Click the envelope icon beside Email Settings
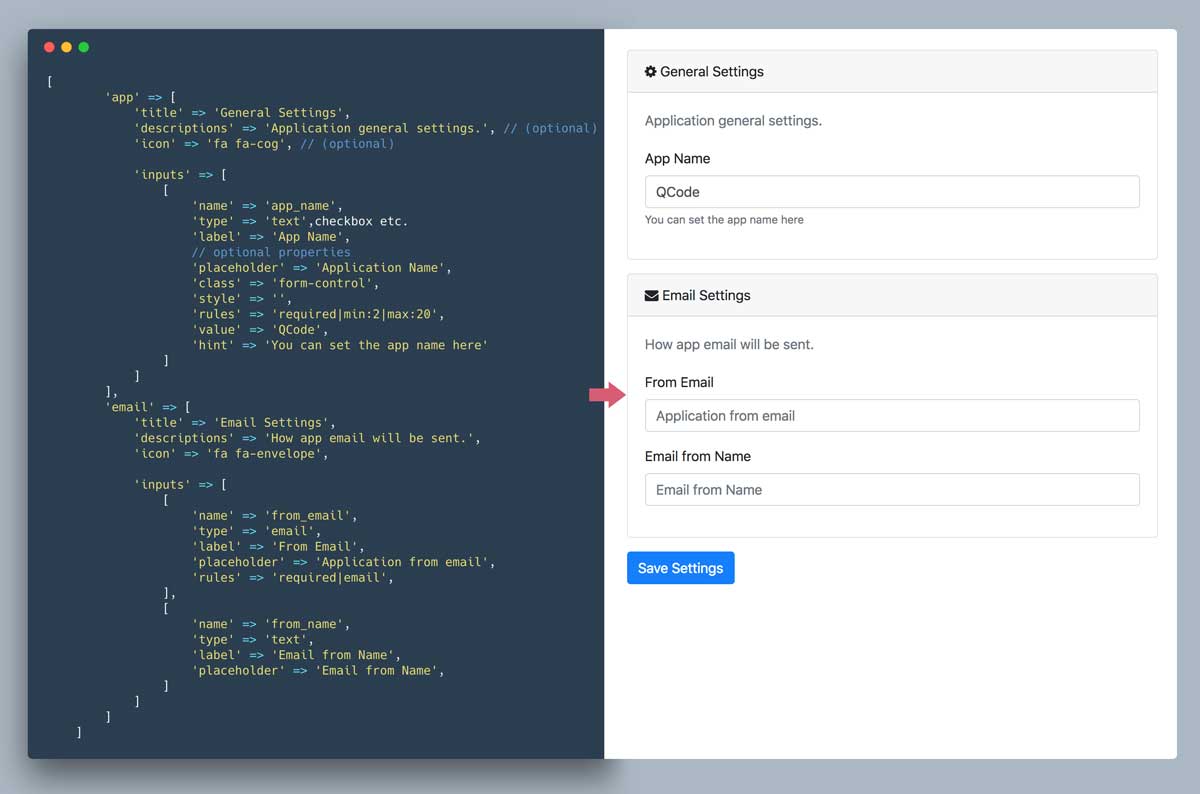 pyautogui.click(x=653, y=295)
